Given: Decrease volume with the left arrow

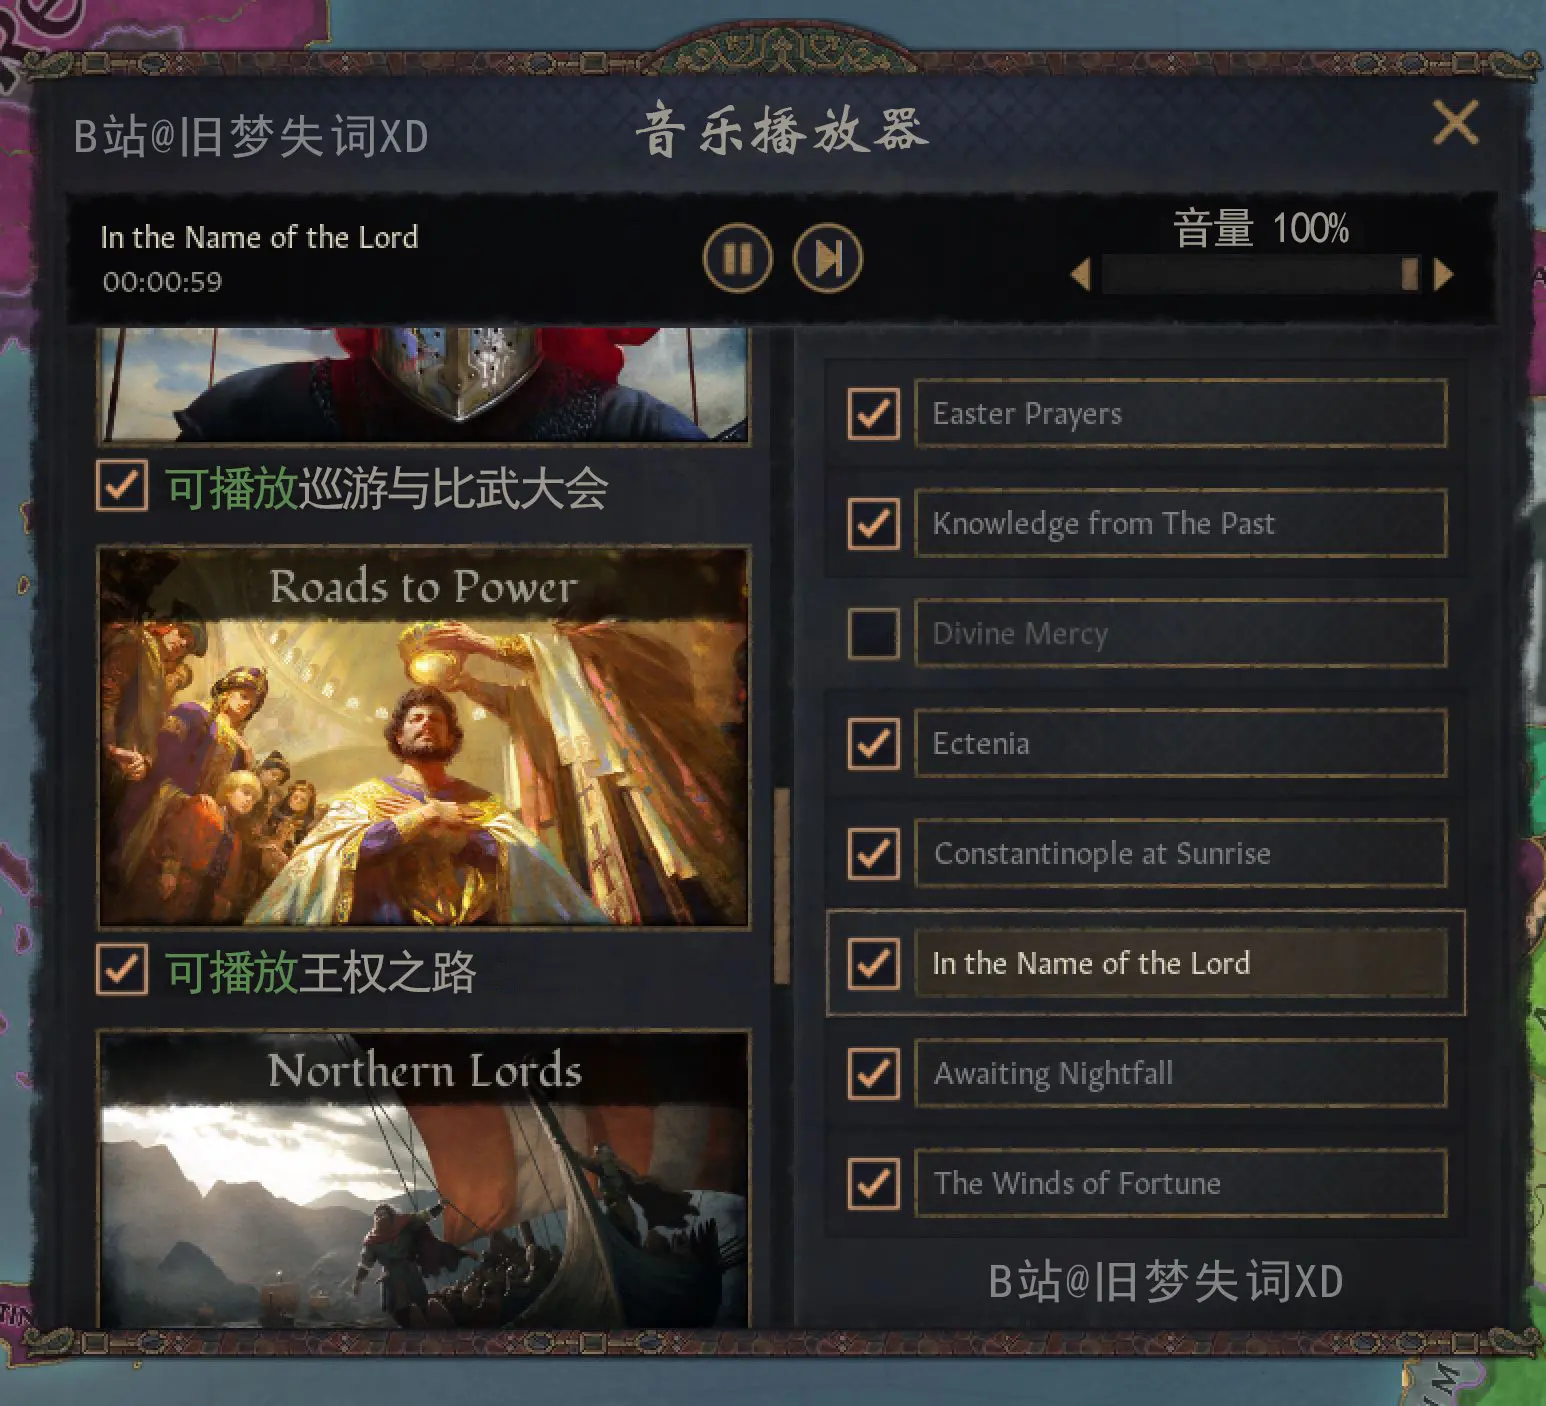Looking at the screenshot, I should 1080,274.
